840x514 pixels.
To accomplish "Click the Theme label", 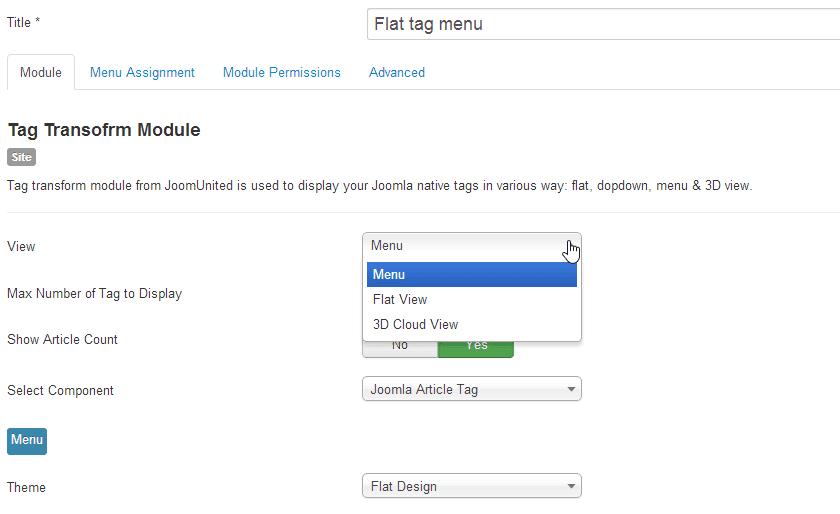I will pos(26,488).
